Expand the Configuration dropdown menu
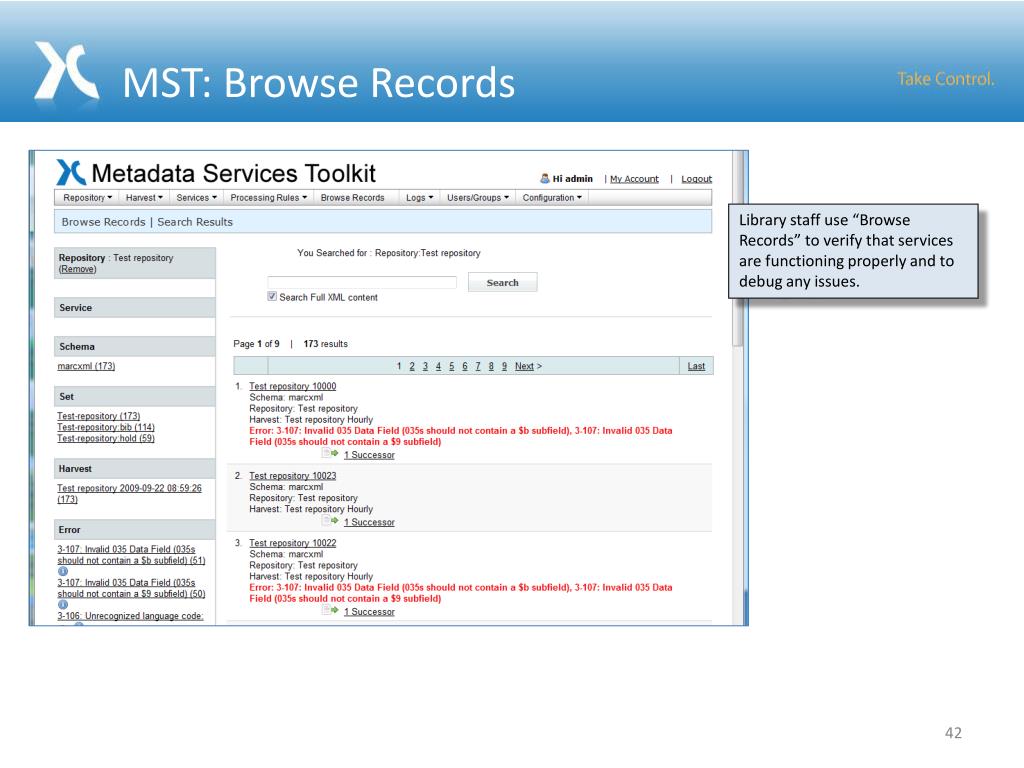This screenshot has height=768, width=1024. [552, 198]
